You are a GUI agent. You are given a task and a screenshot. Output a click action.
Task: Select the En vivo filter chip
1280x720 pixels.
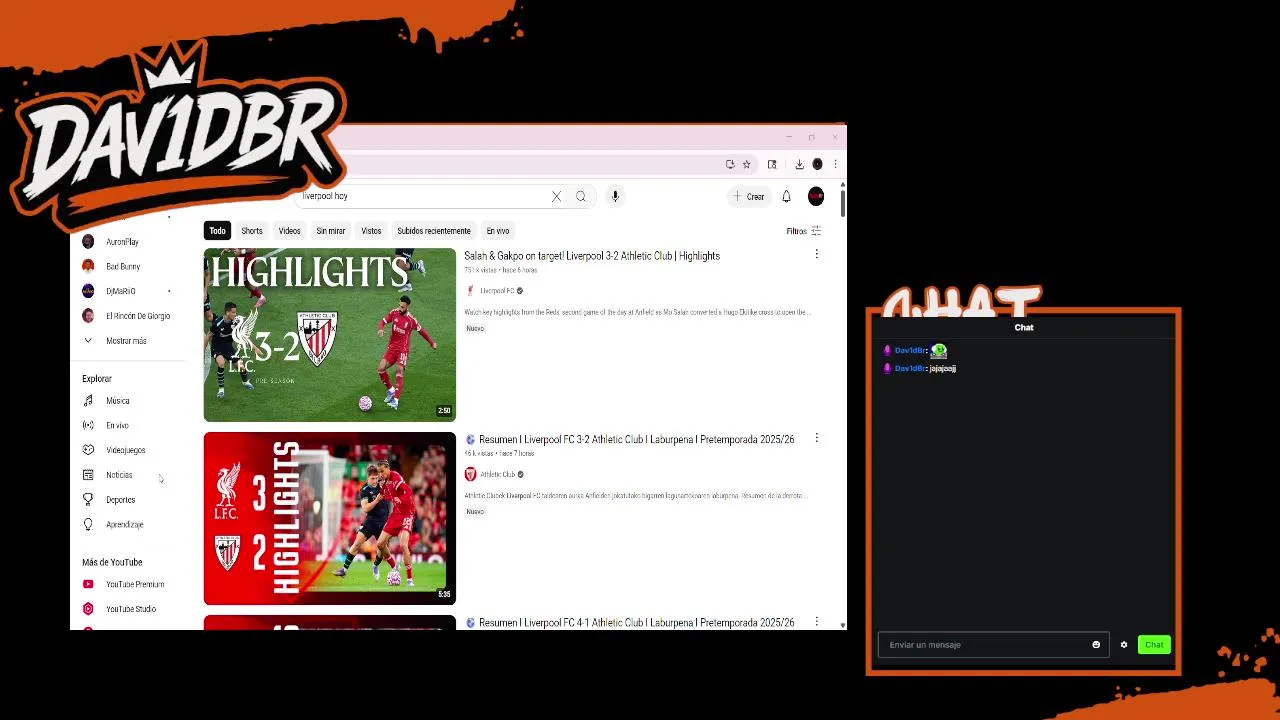(498, 231)
